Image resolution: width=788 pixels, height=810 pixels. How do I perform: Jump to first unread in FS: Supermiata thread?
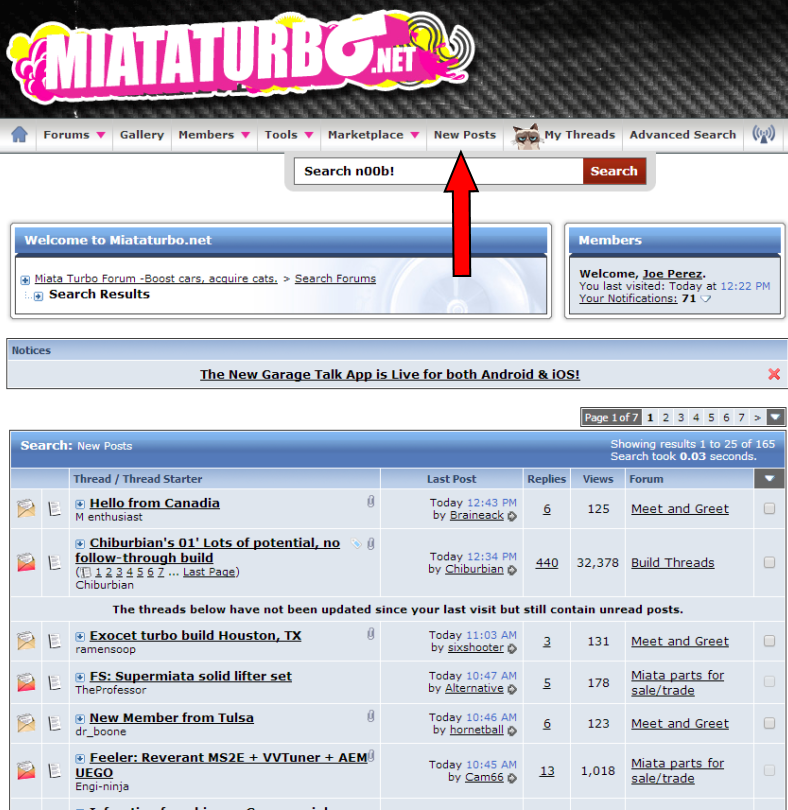(80, 677)
